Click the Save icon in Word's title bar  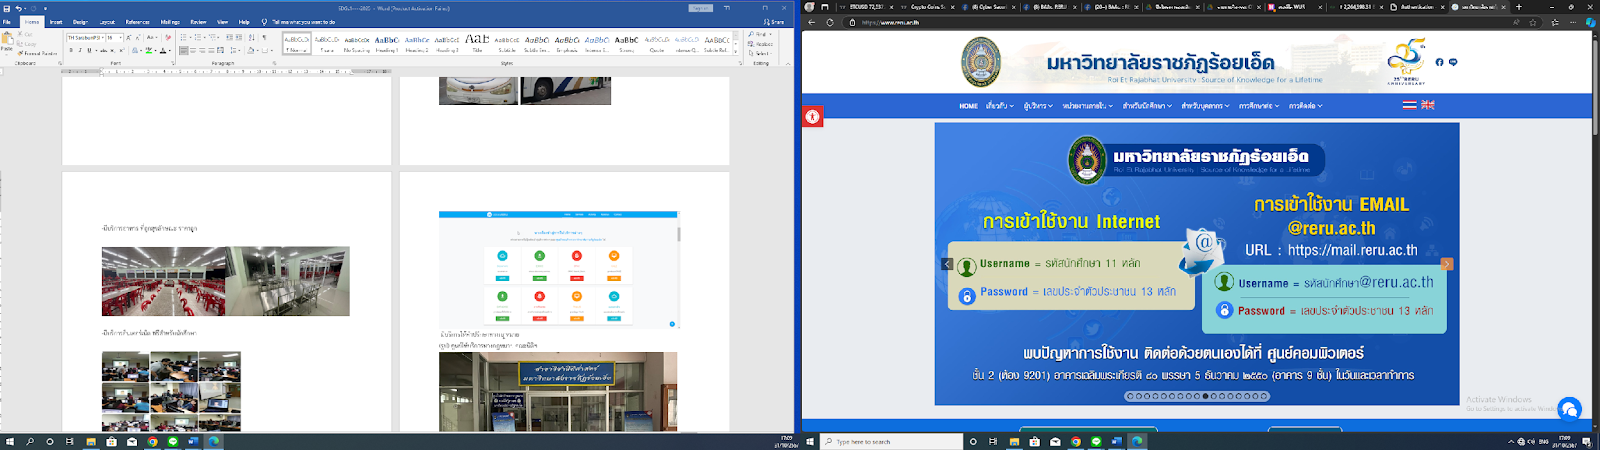pyautogui.click(x=7, y=9)
